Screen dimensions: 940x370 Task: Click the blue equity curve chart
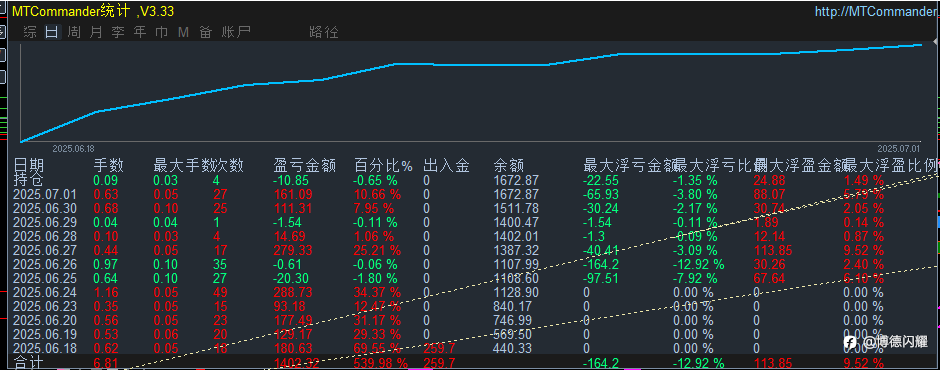471,93
